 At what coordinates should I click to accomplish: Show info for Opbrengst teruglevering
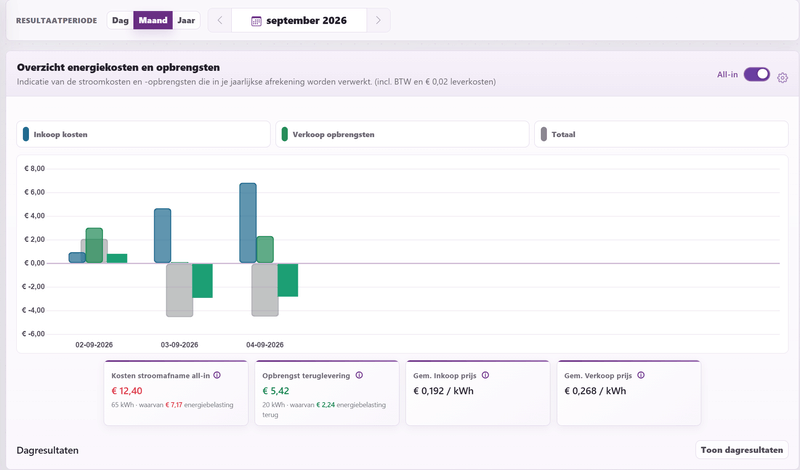click(x=359, y=375)
